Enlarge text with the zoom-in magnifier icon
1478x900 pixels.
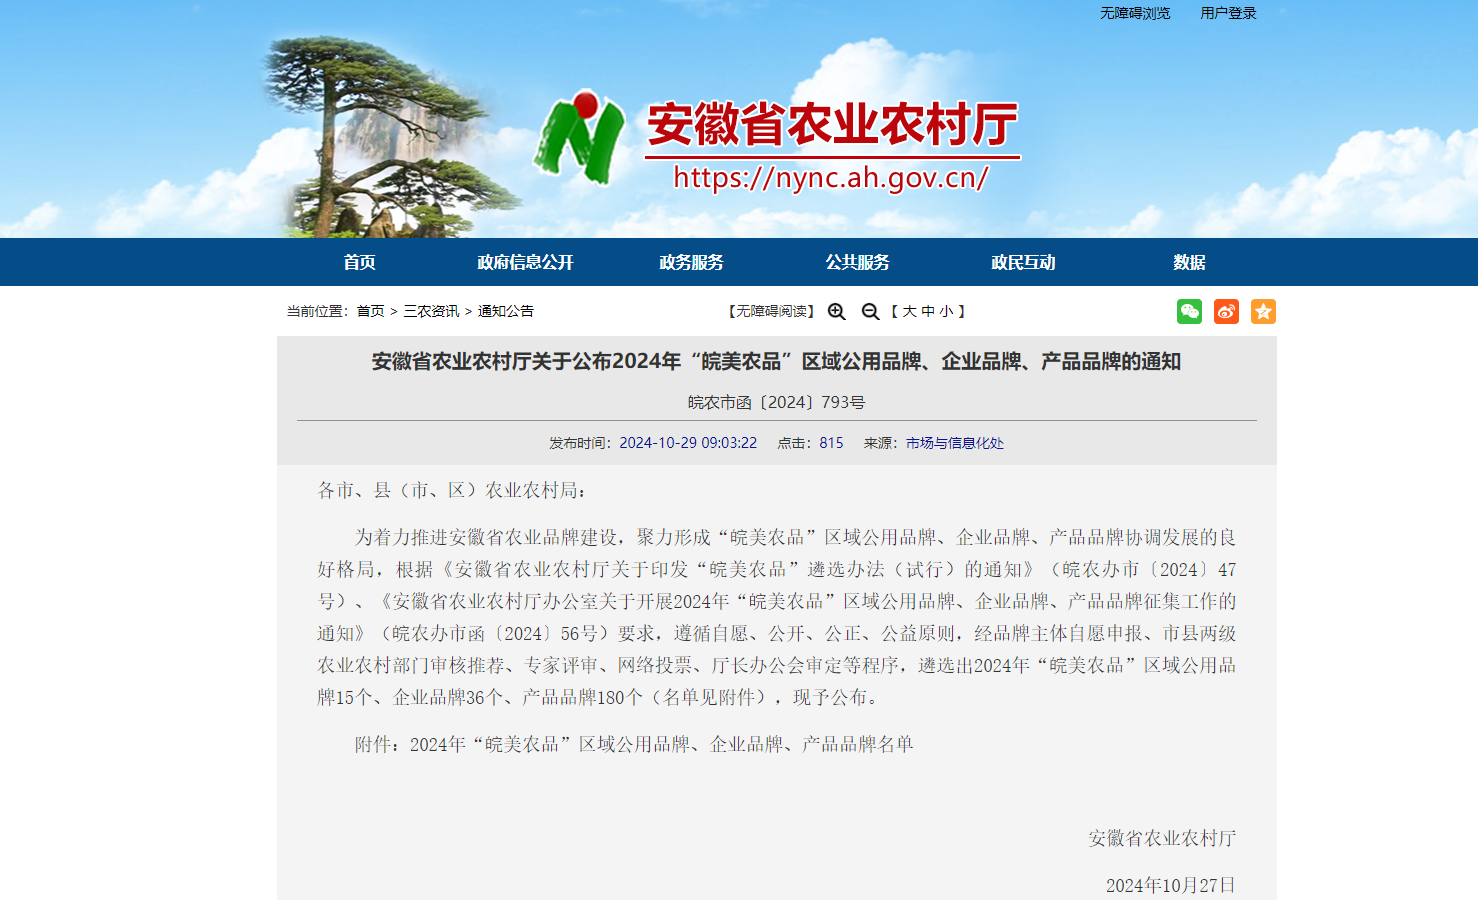pos(836,311)
